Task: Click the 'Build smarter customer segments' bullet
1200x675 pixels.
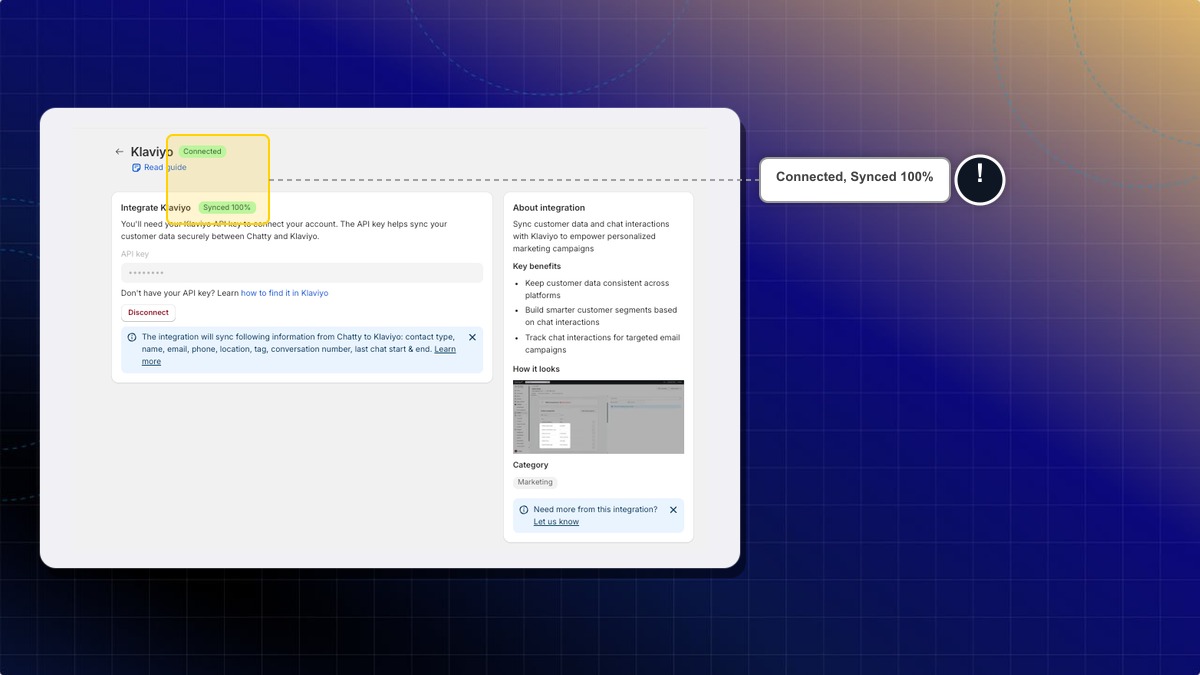Action: coord(601,316)
